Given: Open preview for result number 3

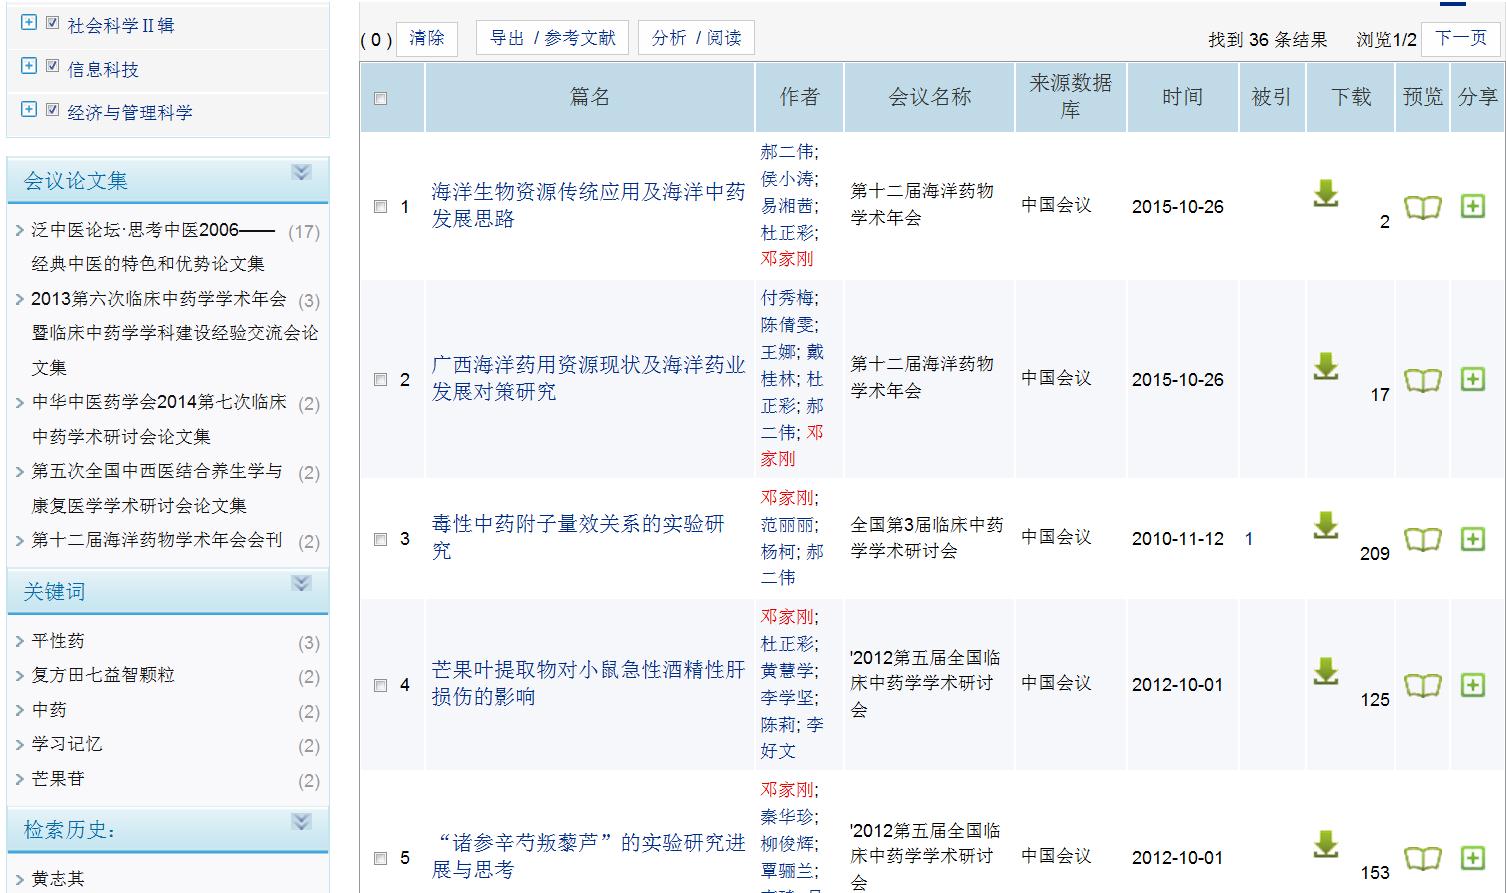Looking at the screenshot, I should (x=1422, y=539).
